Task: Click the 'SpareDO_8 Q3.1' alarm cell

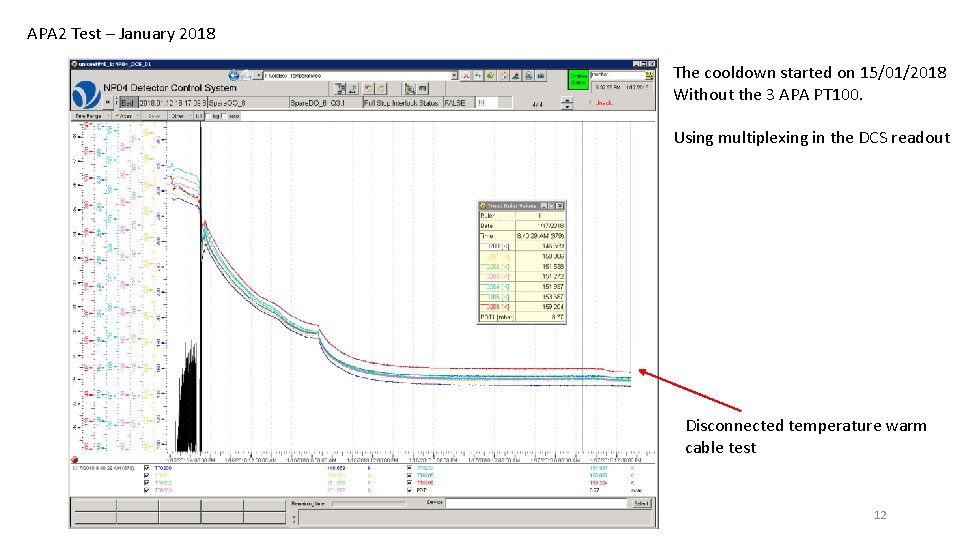Action: click(325, 103)
